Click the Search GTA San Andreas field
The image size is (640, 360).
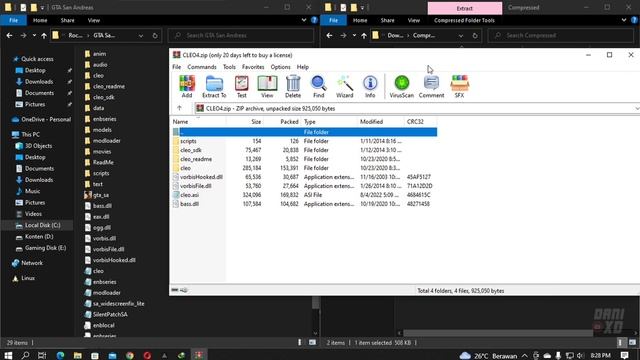[x=241, y=36]
